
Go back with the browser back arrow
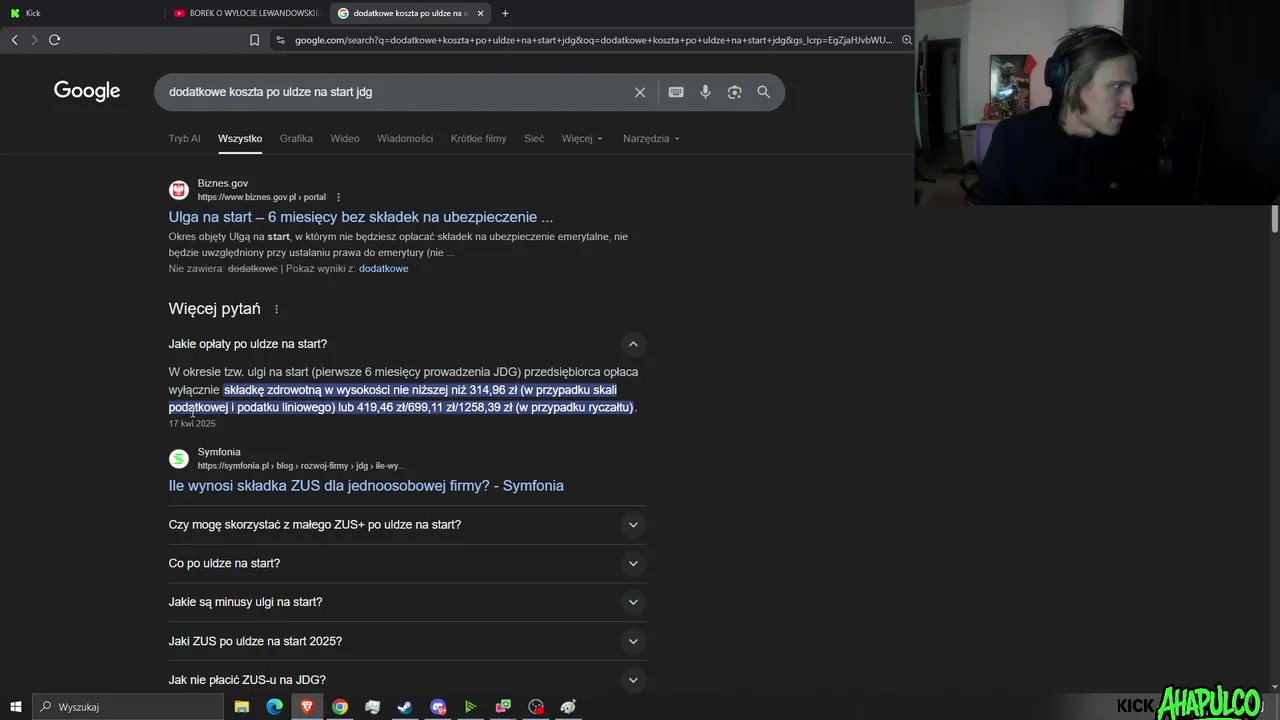point(14,40)
